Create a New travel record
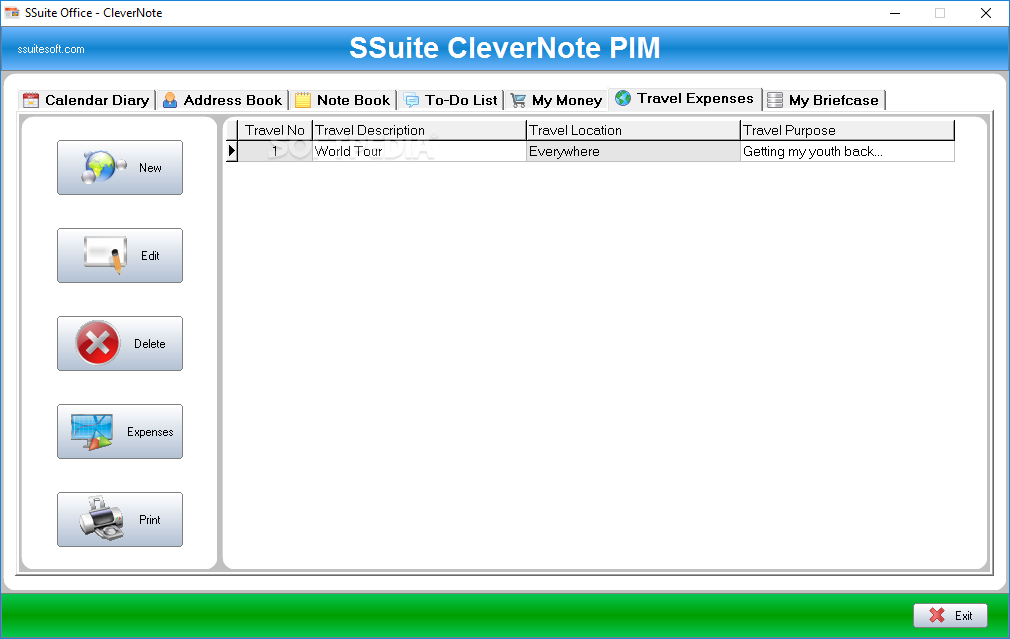Image resolution: width=1010 pixels, height=639 pixels. pos(120,167)
